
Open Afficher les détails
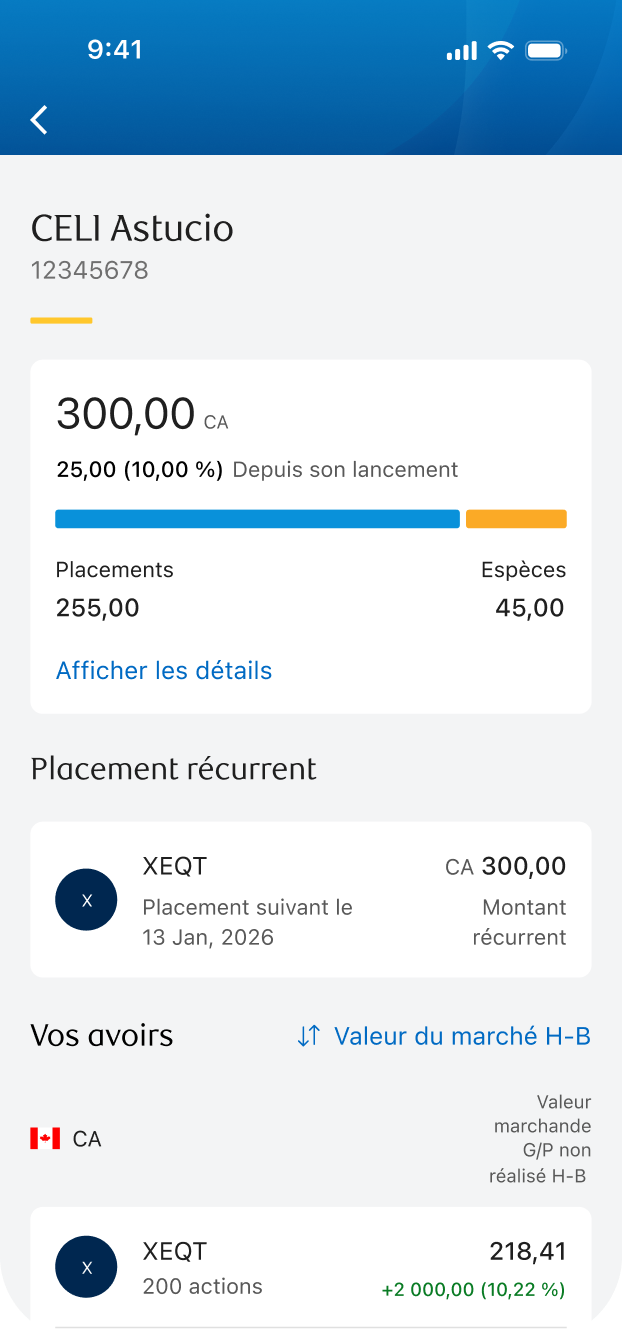click(x=163, y=670)
